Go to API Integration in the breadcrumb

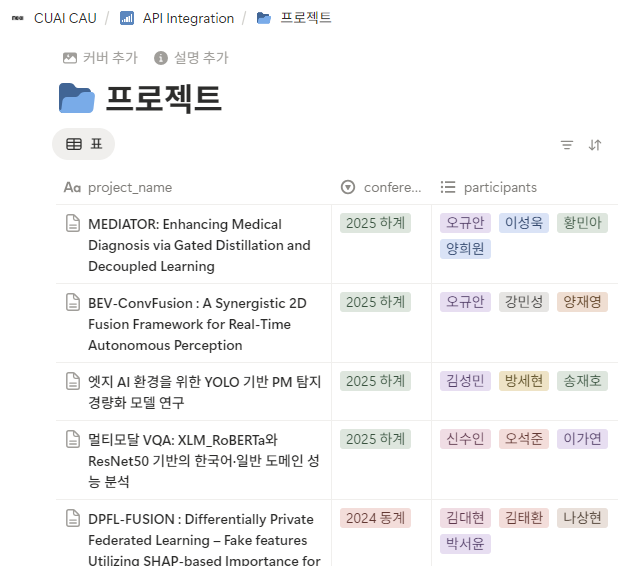click(x=188, y=18)
